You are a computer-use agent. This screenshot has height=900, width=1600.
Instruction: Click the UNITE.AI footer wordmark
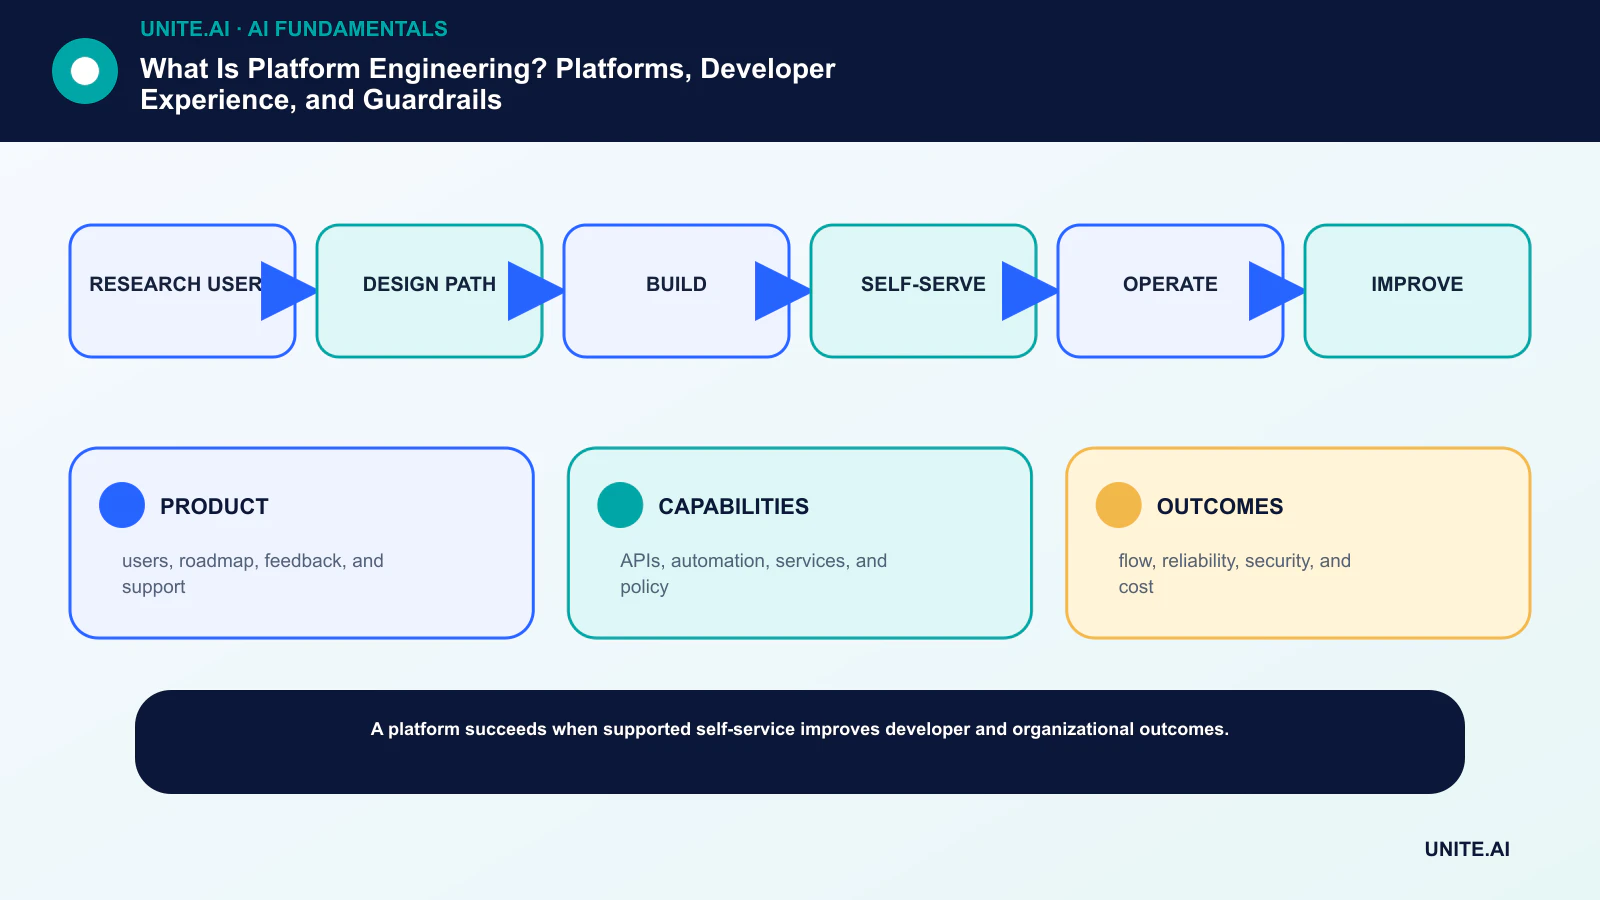click(1467, 849)
